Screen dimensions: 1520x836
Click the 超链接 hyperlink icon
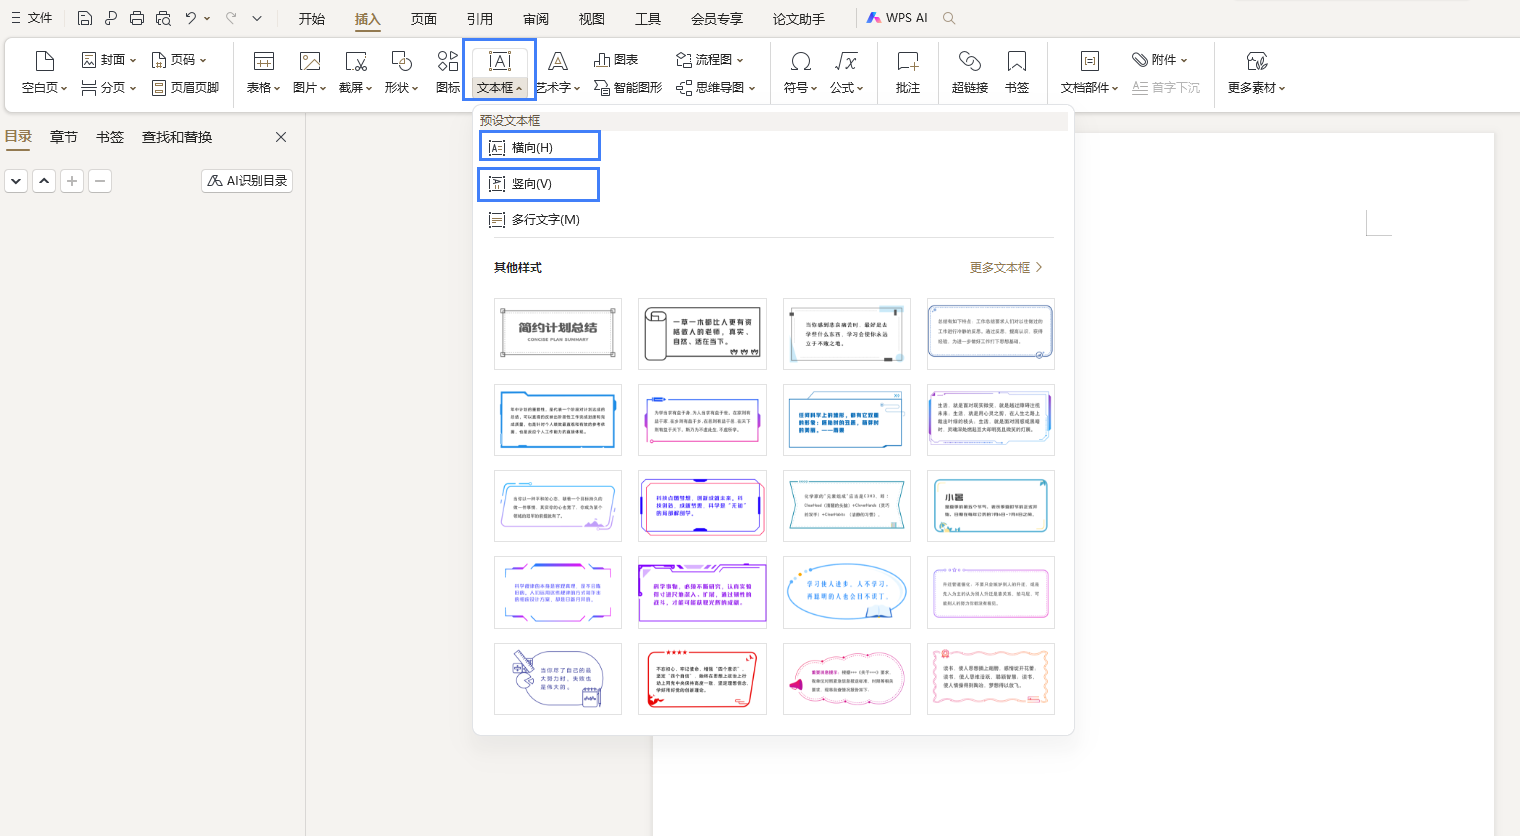(969, 62)
